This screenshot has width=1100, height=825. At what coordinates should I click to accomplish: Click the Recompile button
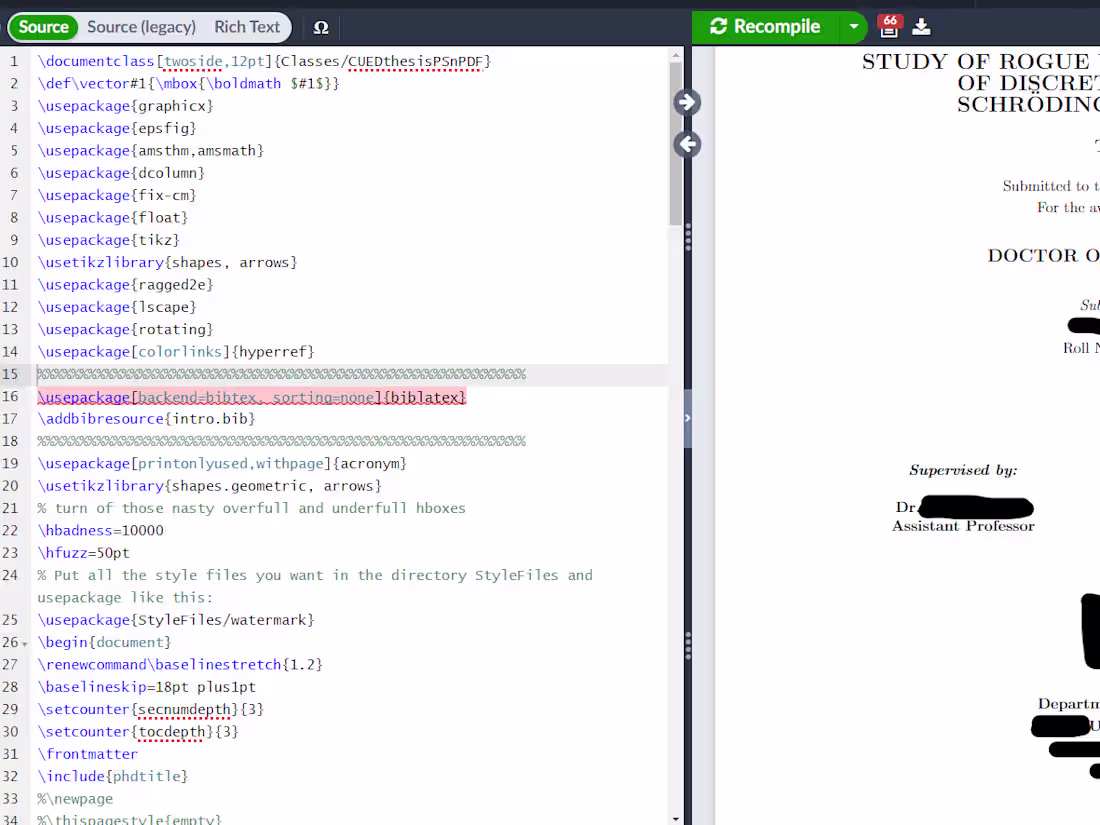[766, 27]
